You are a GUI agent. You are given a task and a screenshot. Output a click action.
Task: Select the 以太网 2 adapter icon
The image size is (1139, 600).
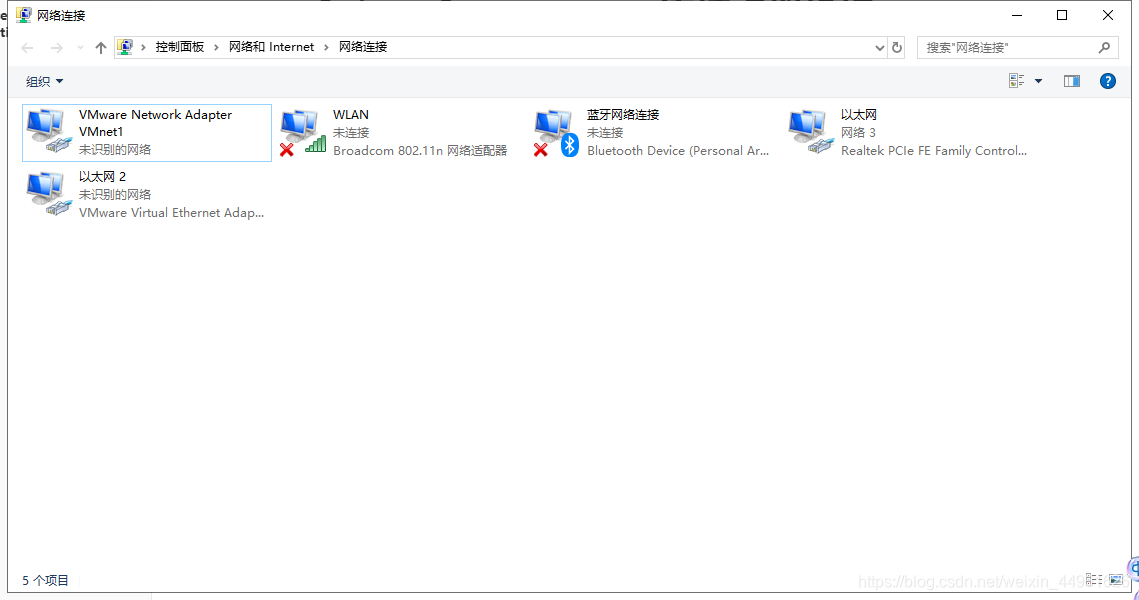pos(49,194)
